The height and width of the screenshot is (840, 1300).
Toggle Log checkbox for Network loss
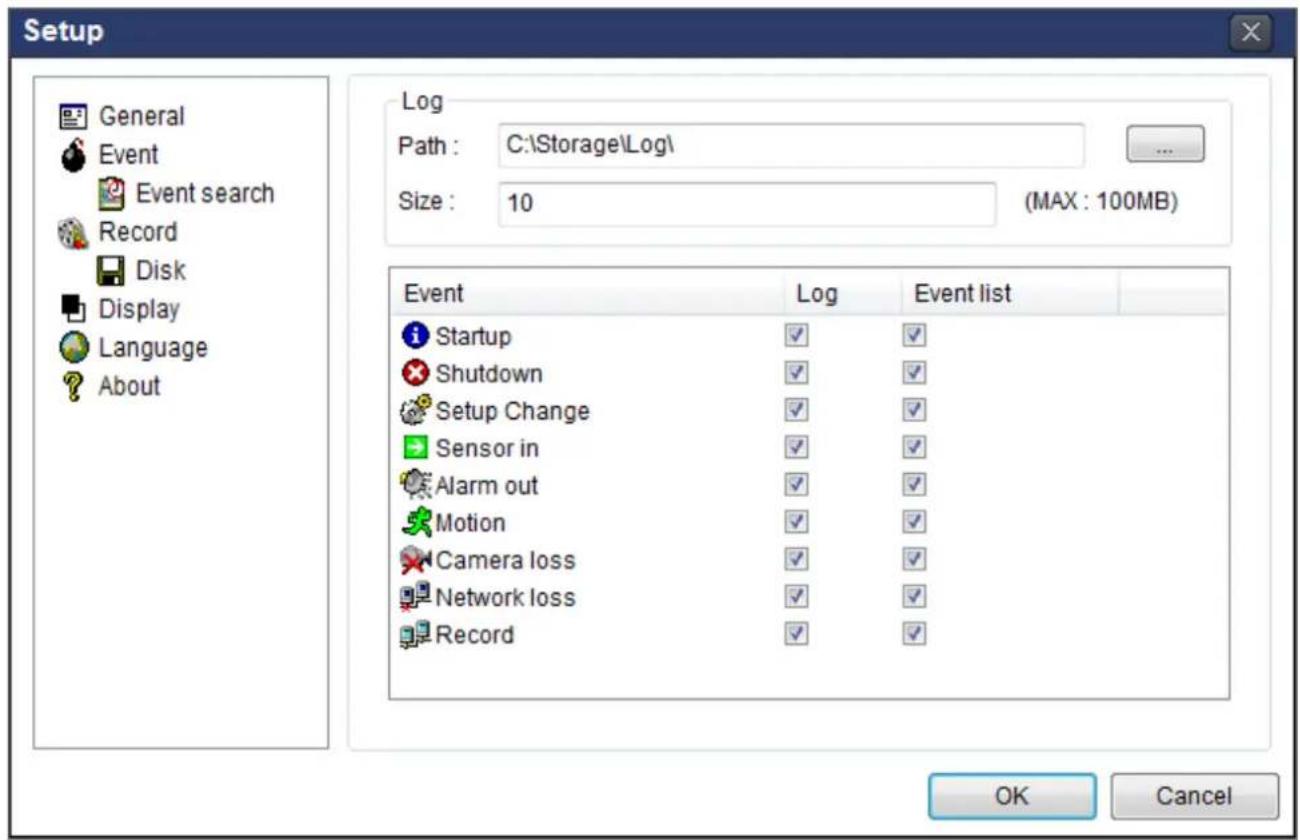[x=797, y=597]
